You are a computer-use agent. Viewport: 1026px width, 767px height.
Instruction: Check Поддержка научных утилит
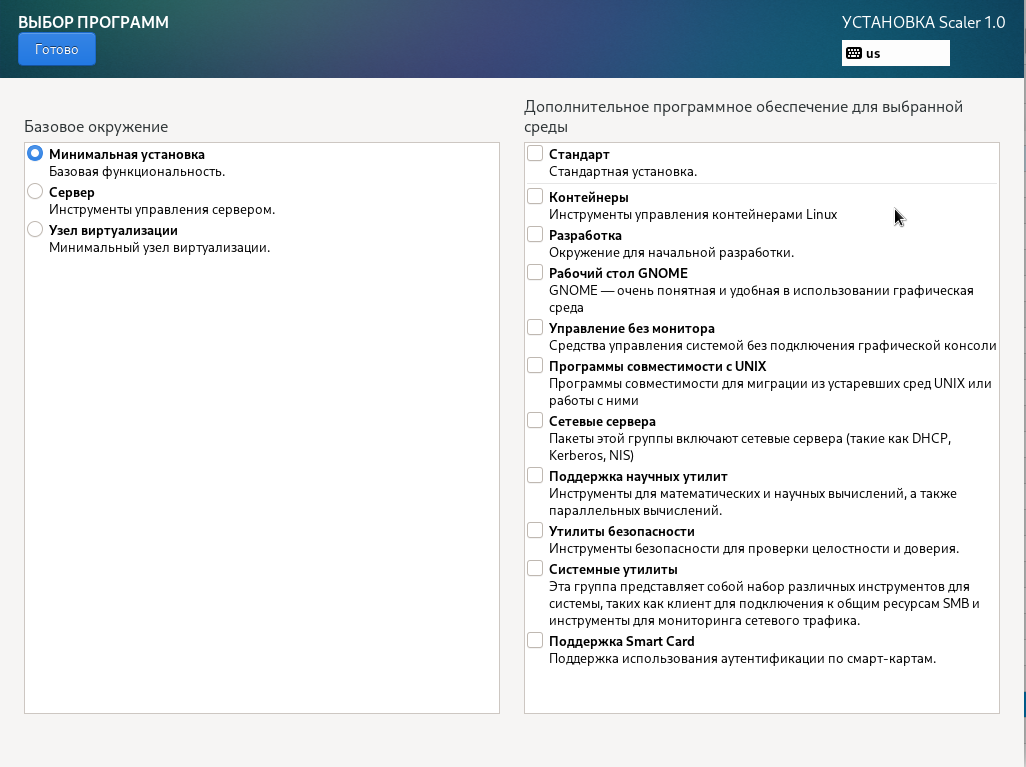(x=535, y=474)
